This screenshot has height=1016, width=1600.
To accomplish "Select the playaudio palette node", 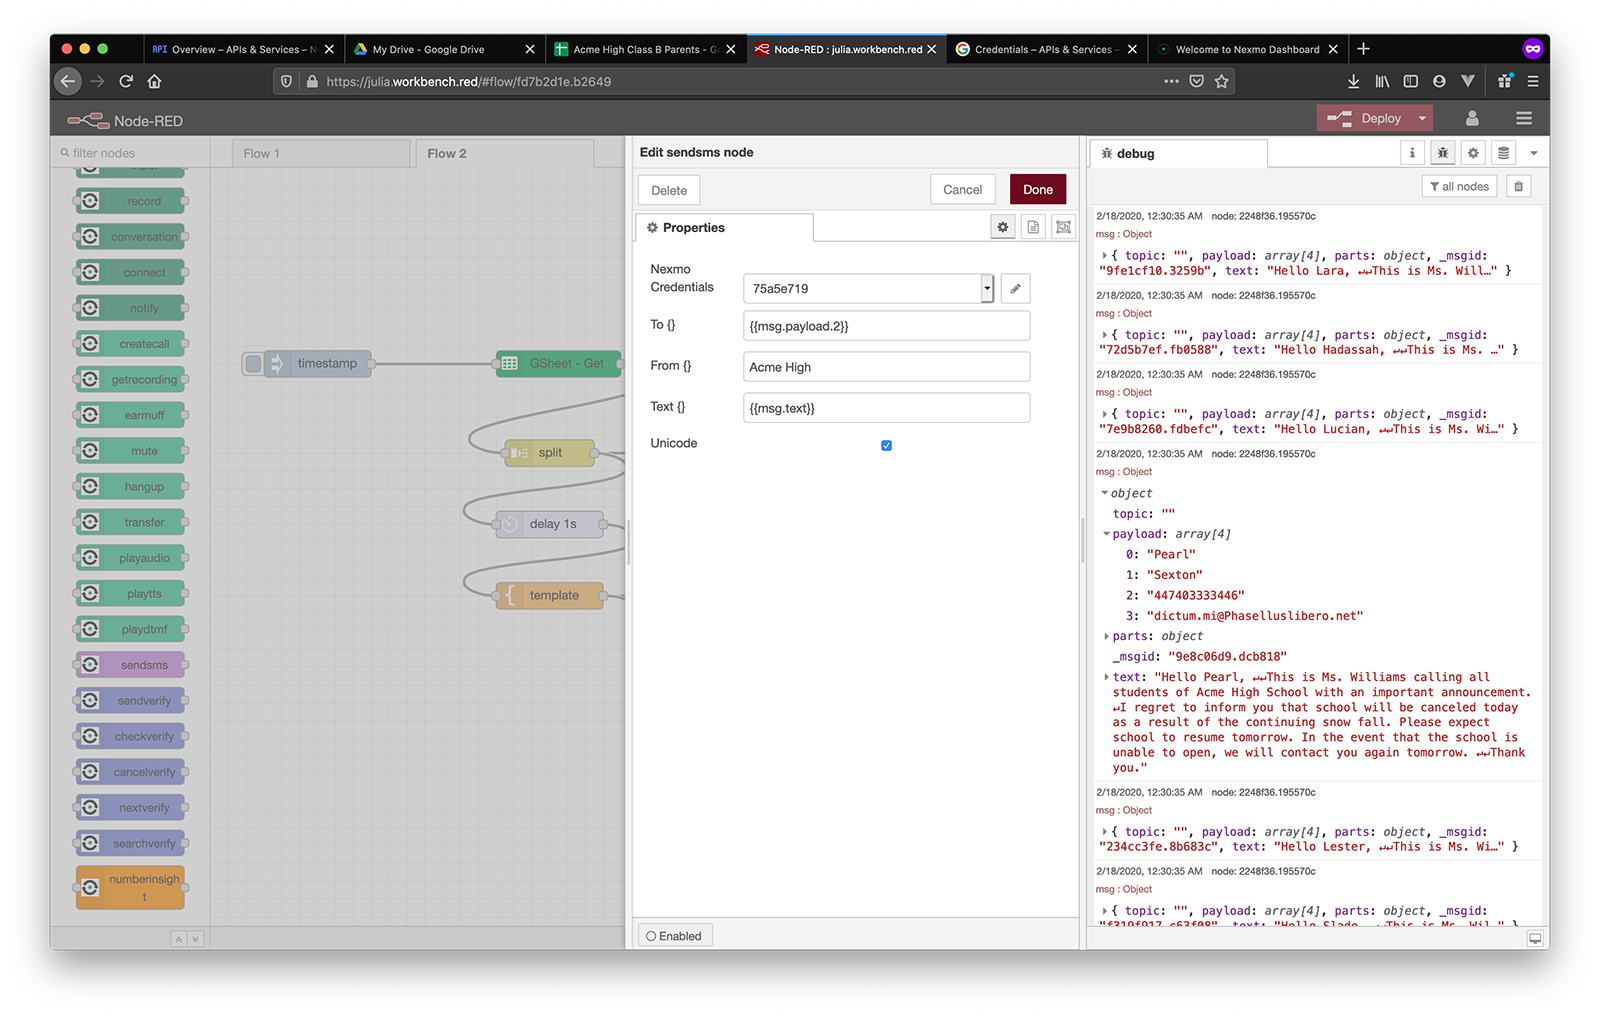I will click(131, 558).
